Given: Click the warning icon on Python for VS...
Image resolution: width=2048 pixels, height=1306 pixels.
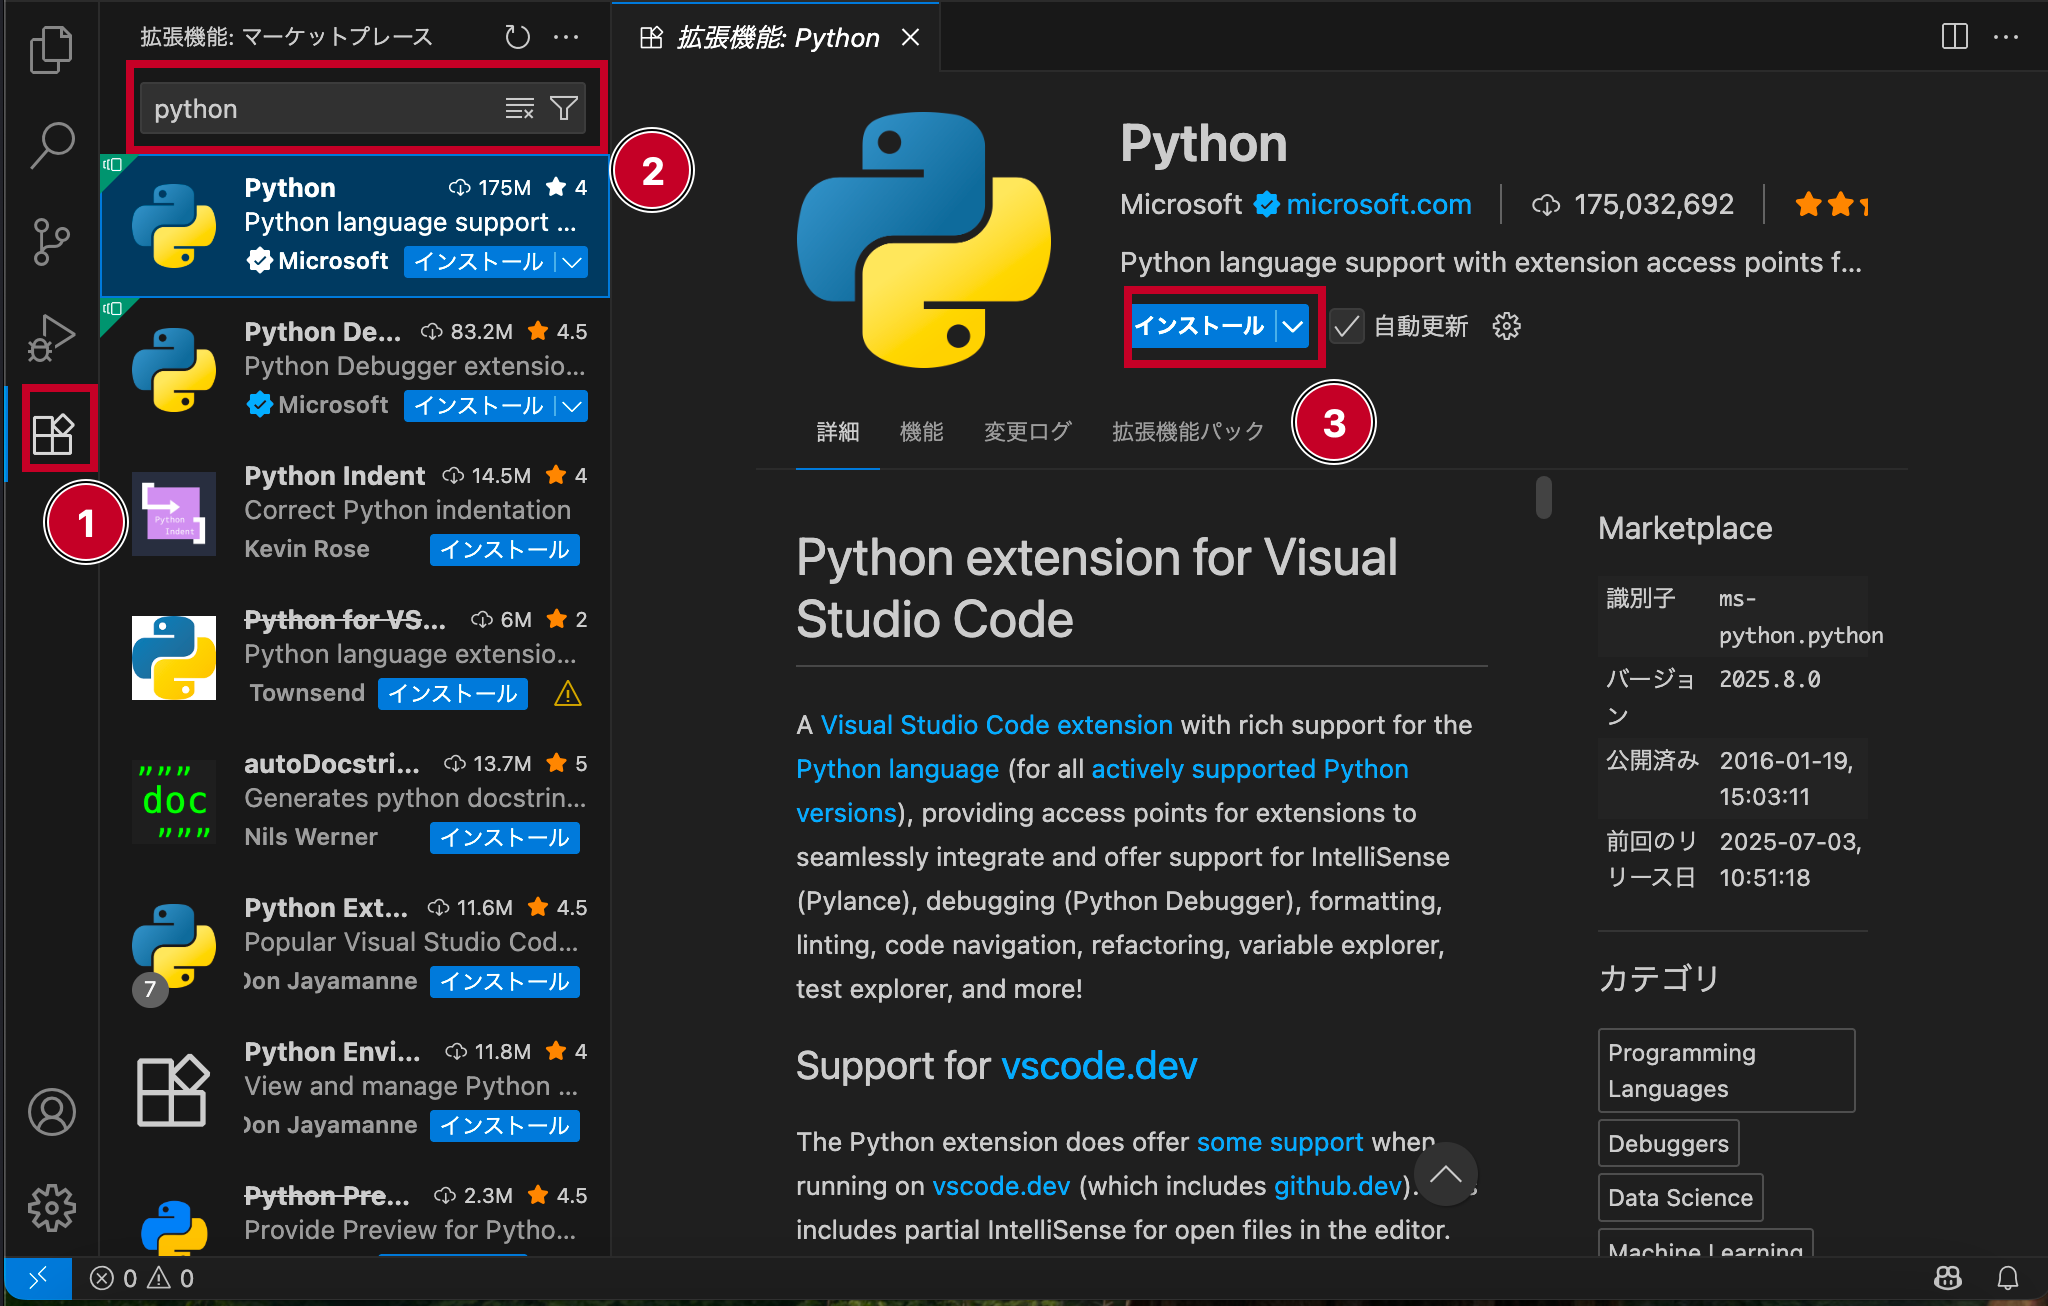Looking at the screenshot, I should pyautogui.click(x=567, y=693).
